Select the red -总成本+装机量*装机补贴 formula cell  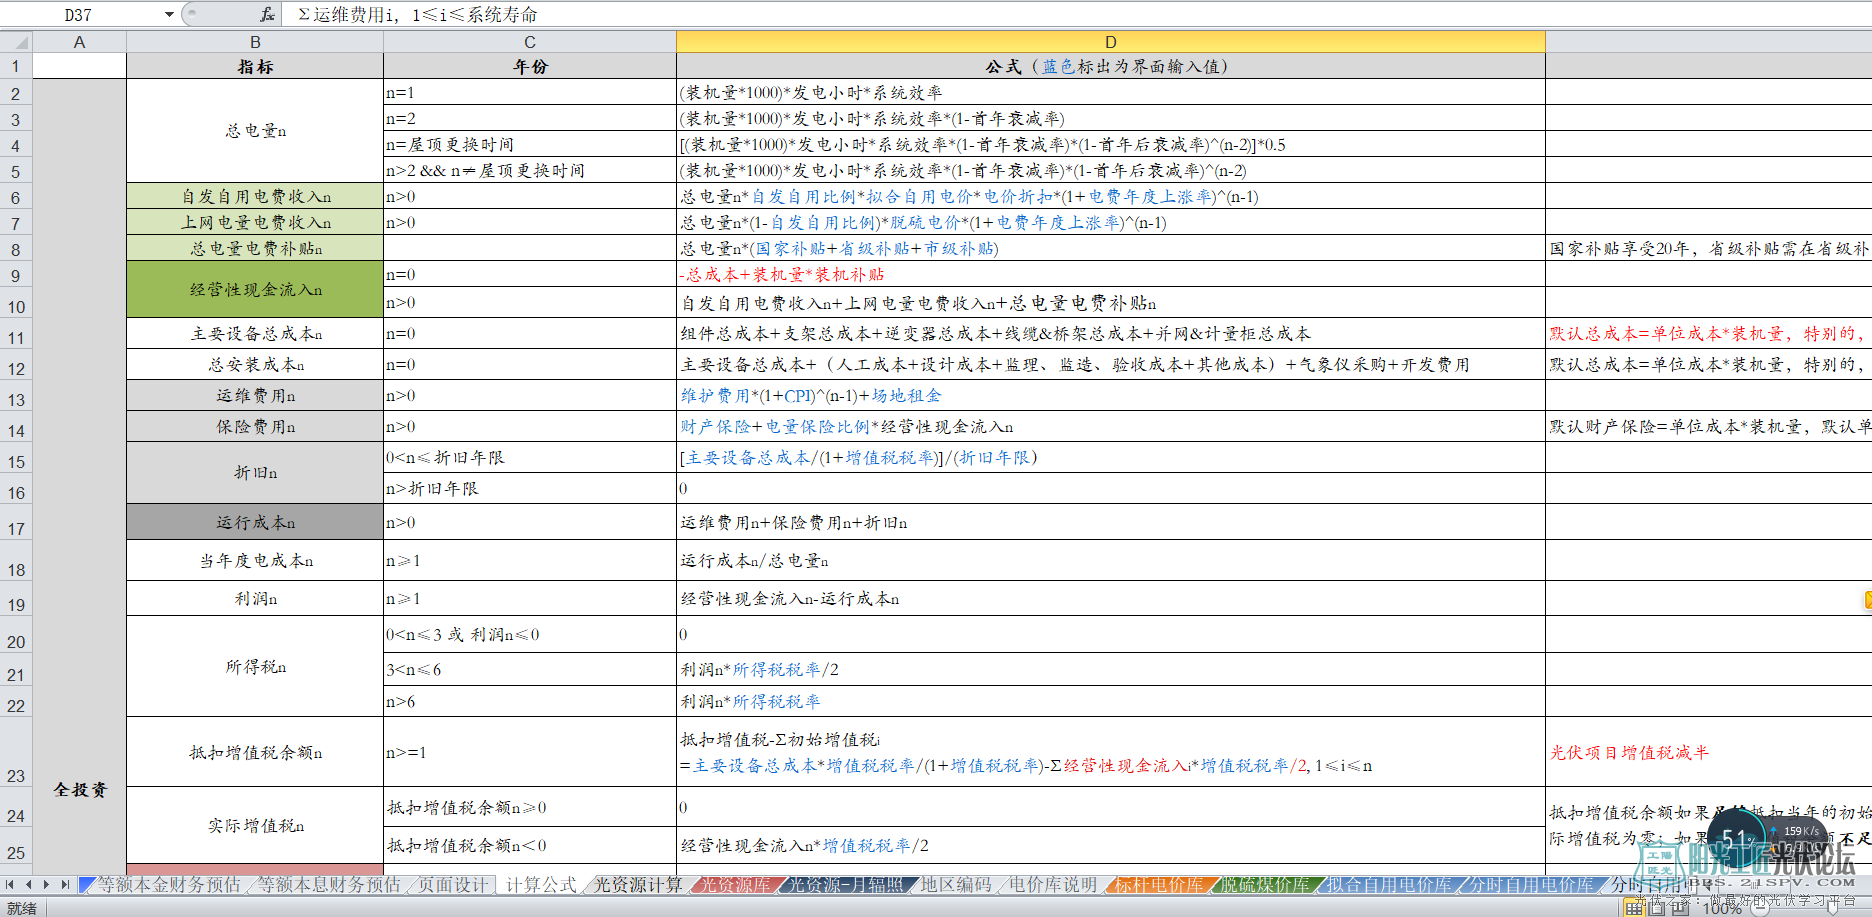coord(1111,274)
